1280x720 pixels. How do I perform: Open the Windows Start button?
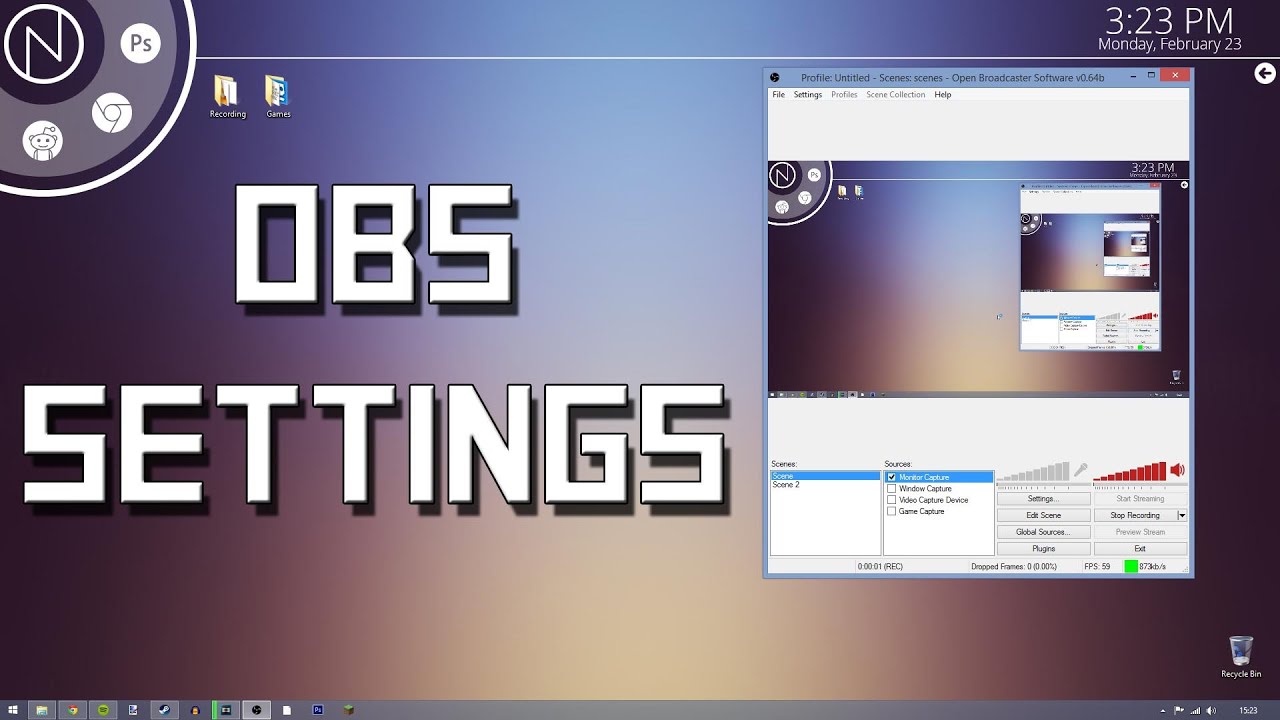[13, 710]
